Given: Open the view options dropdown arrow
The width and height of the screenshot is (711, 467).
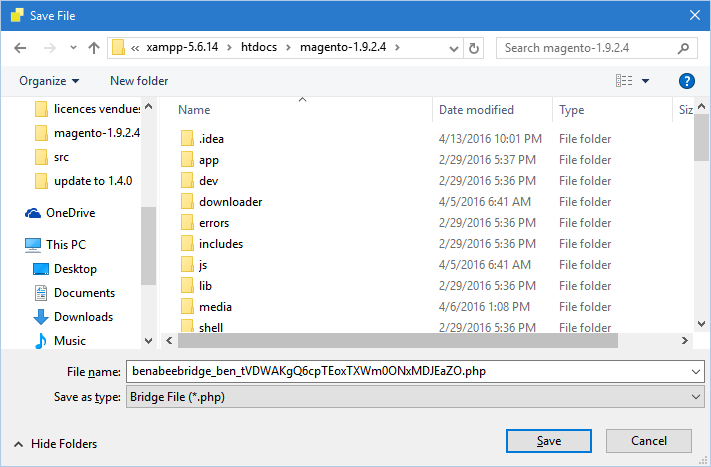Looking at the screenshot, I should [646, 81].
